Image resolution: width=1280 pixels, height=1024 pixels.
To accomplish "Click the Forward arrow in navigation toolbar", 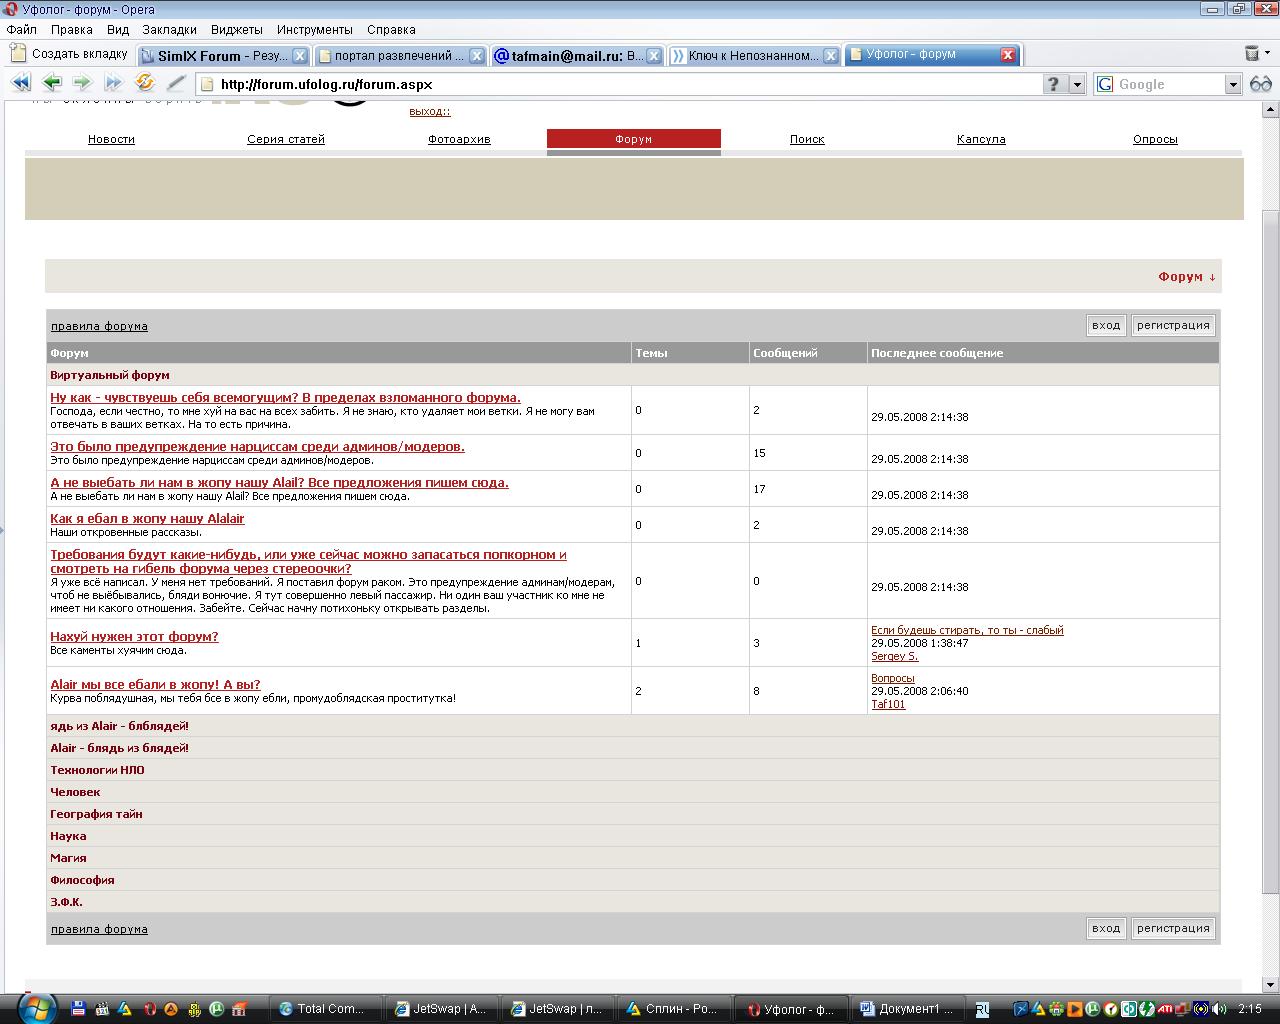I will 82,84.
